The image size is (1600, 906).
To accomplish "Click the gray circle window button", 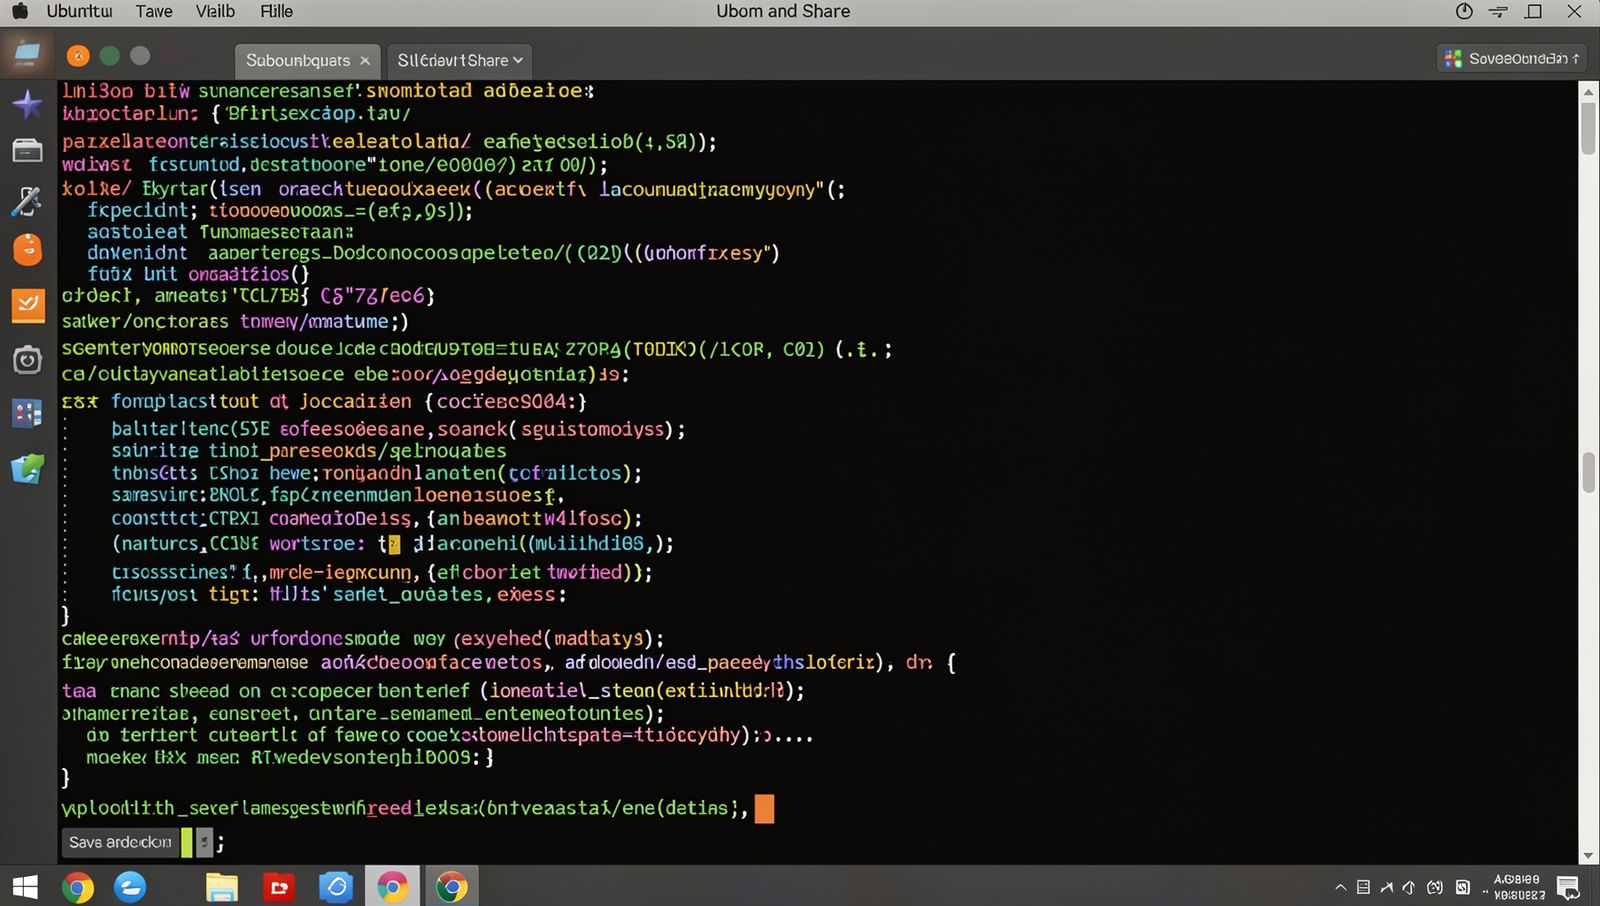I will click(x=141, y=56).
